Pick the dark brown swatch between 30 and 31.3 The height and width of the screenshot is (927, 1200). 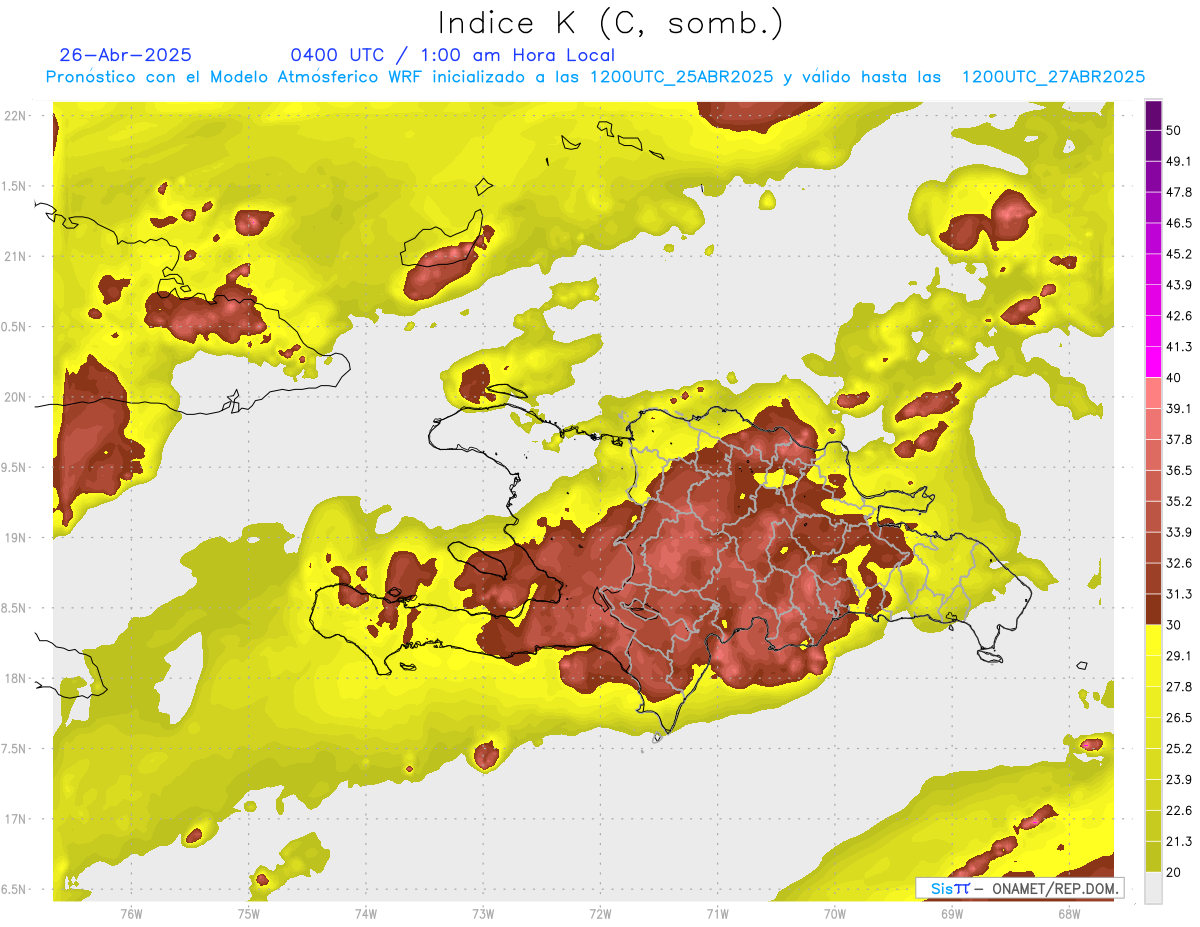click(x=1153, y=610)
